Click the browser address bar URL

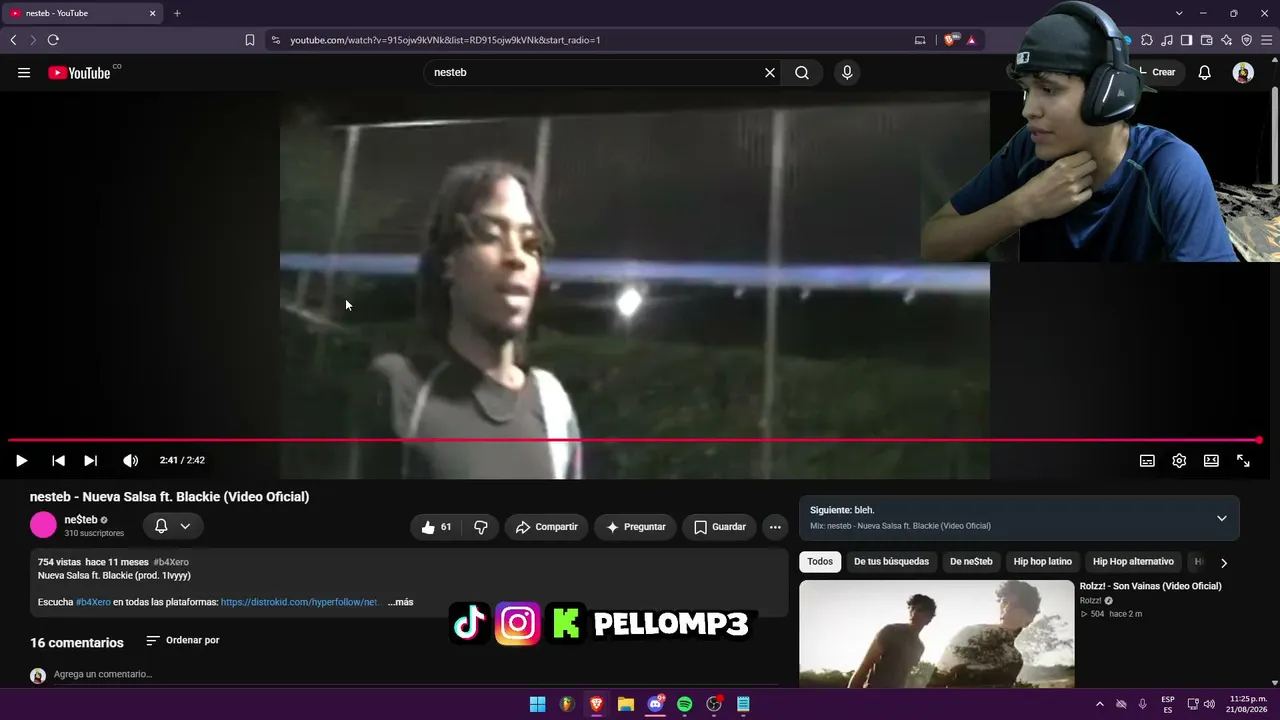point(445,40)
